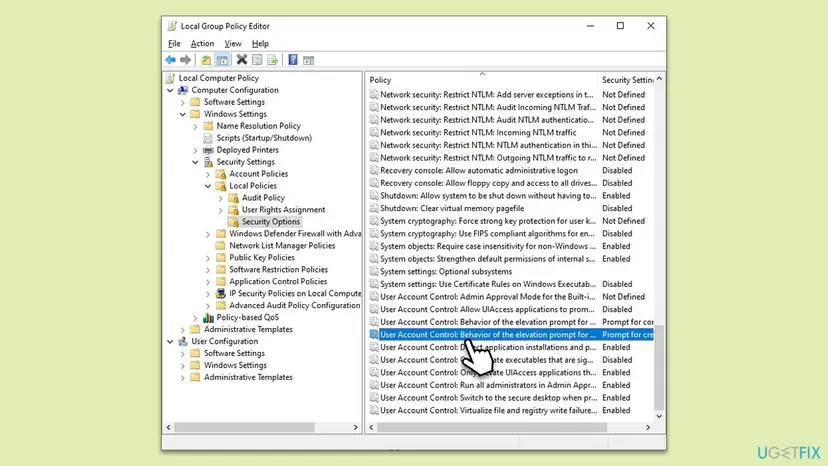
Task: Open the Action menu
Action: [202, 44]
